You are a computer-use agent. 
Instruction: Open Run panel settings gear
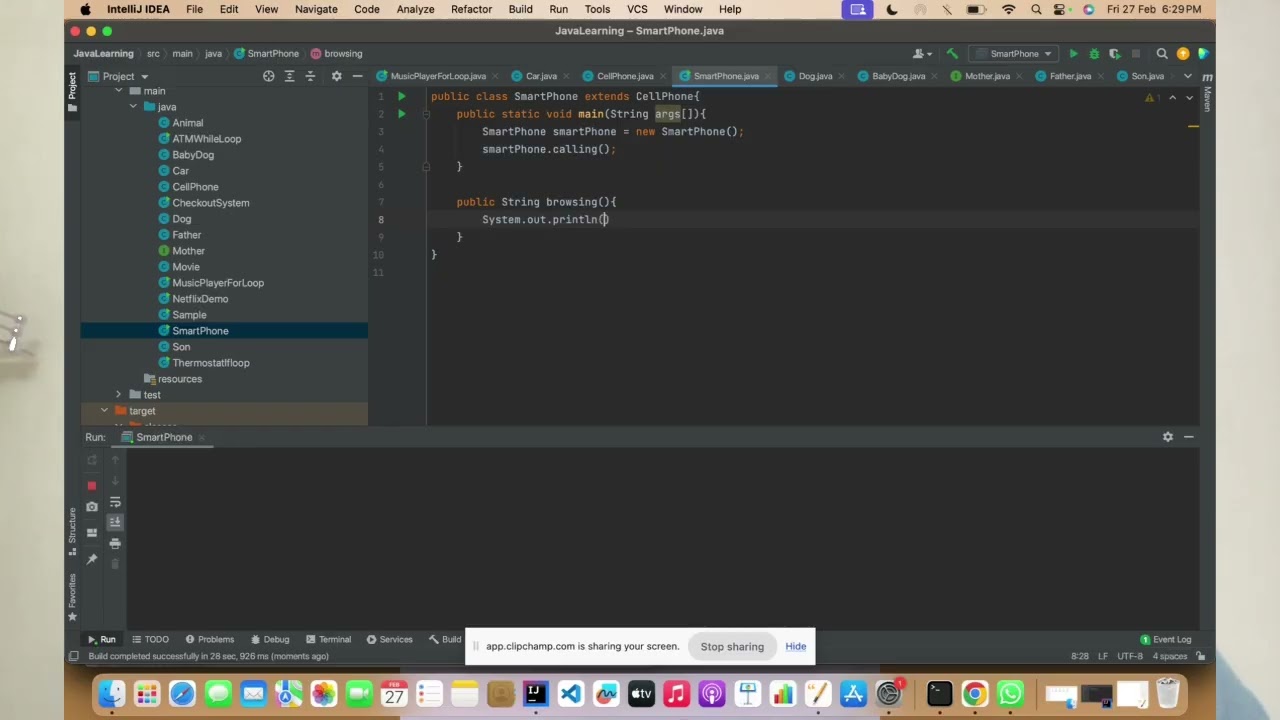pos(1167,437)
